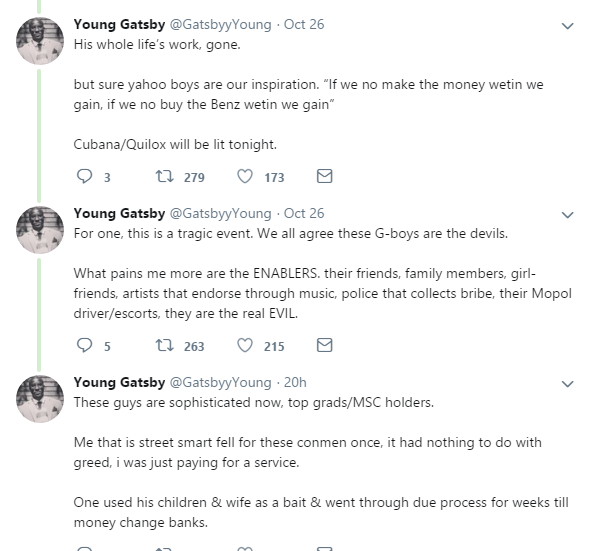Open chevron menu on the 20h tweet
Screen dimensions: 606x551
568,383
